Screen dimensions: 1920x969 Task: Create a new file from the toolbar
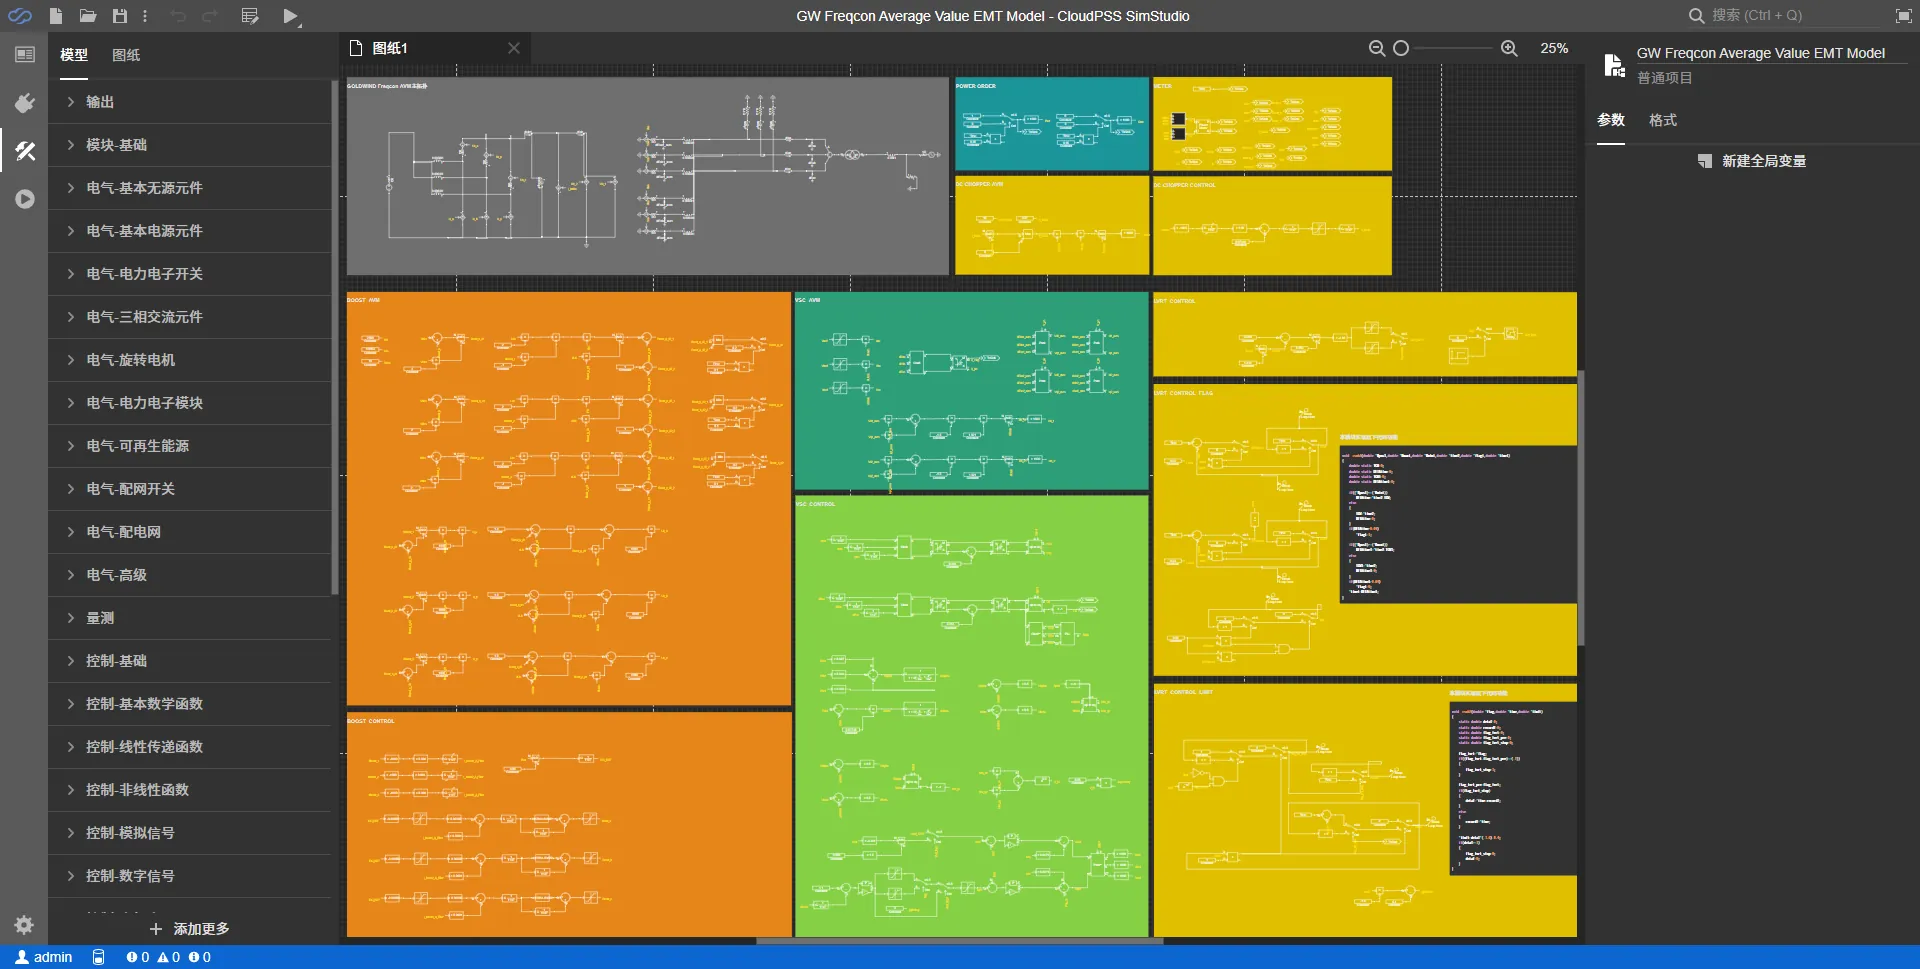click(x=56, y=16)
